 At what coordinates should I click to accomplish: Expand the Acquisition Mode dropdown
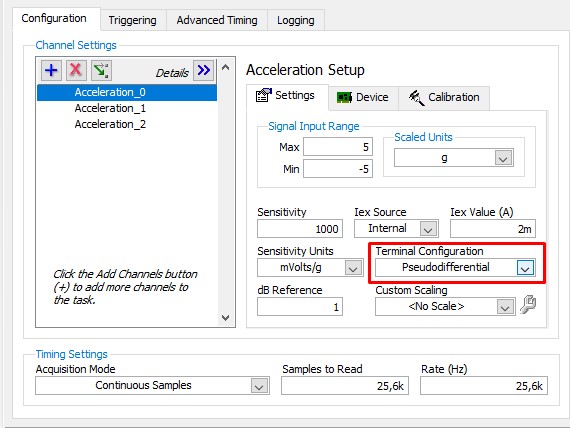click(x=259, y=386)
